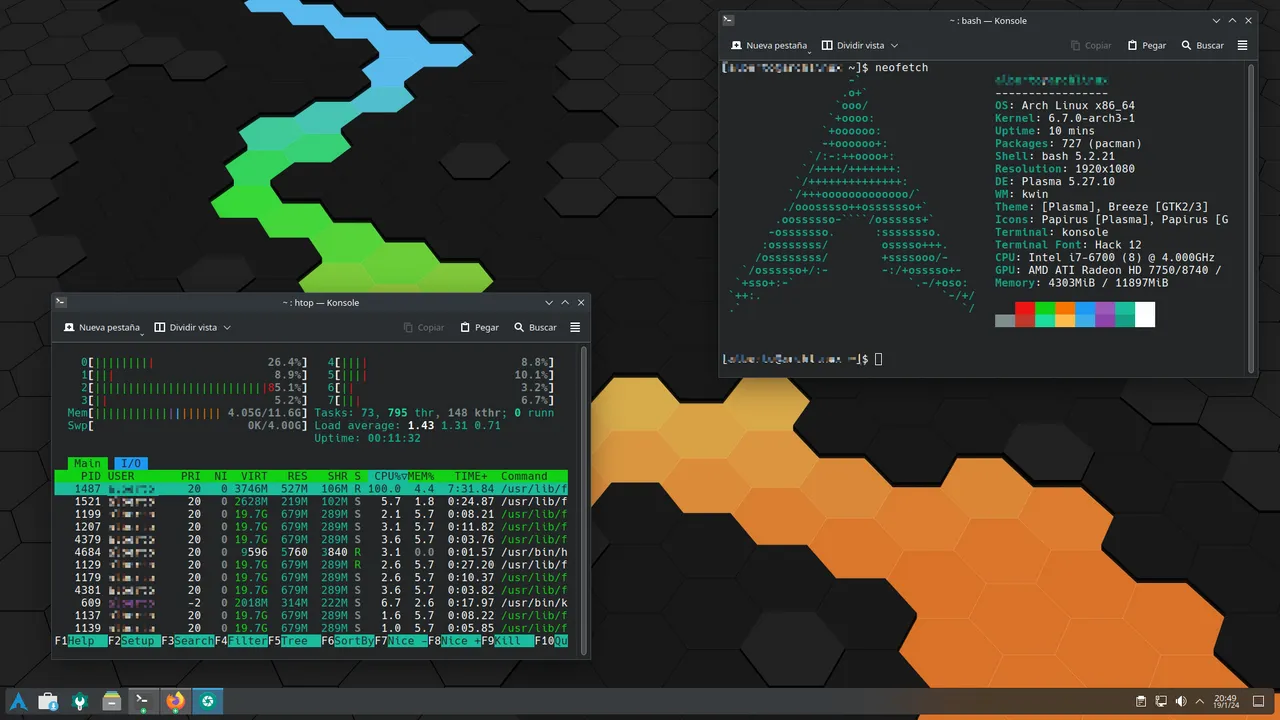Click Pegar paste in htop Konsole toolbar

479,327
